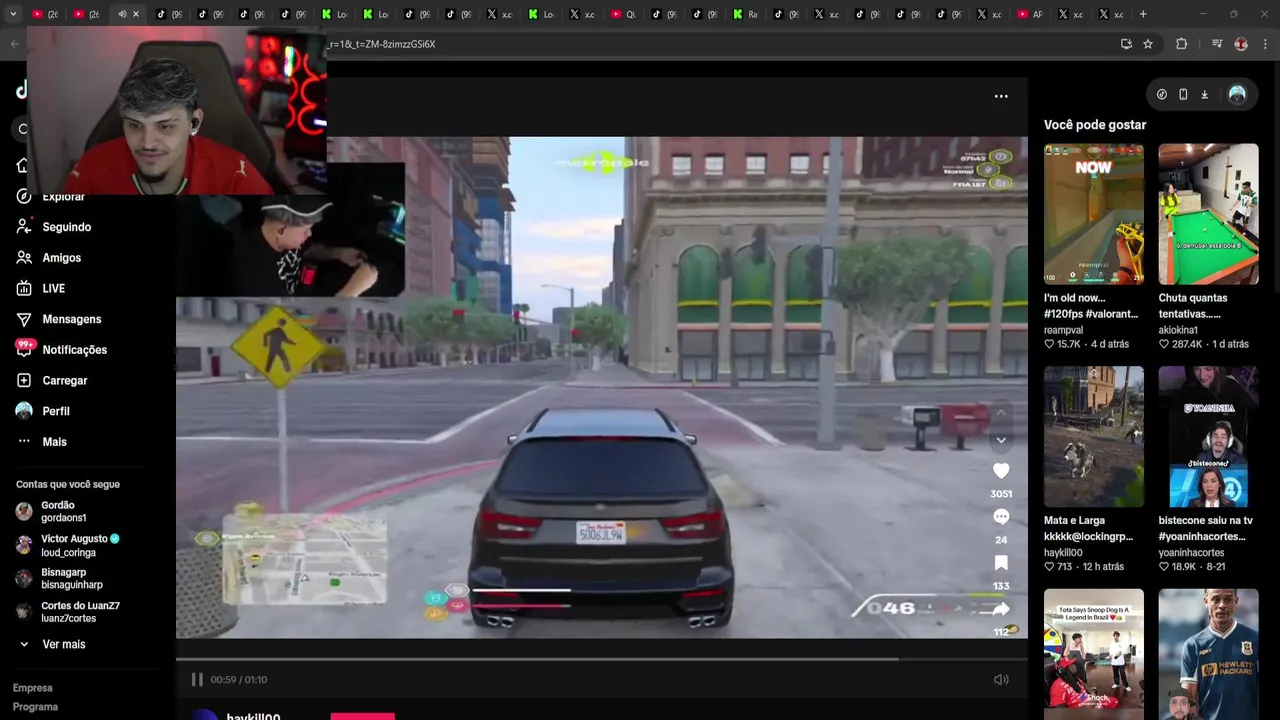The height and width of the screenshot is (720, 1280).
Task: Open followed account Victor Augusto
Action: 68,545
